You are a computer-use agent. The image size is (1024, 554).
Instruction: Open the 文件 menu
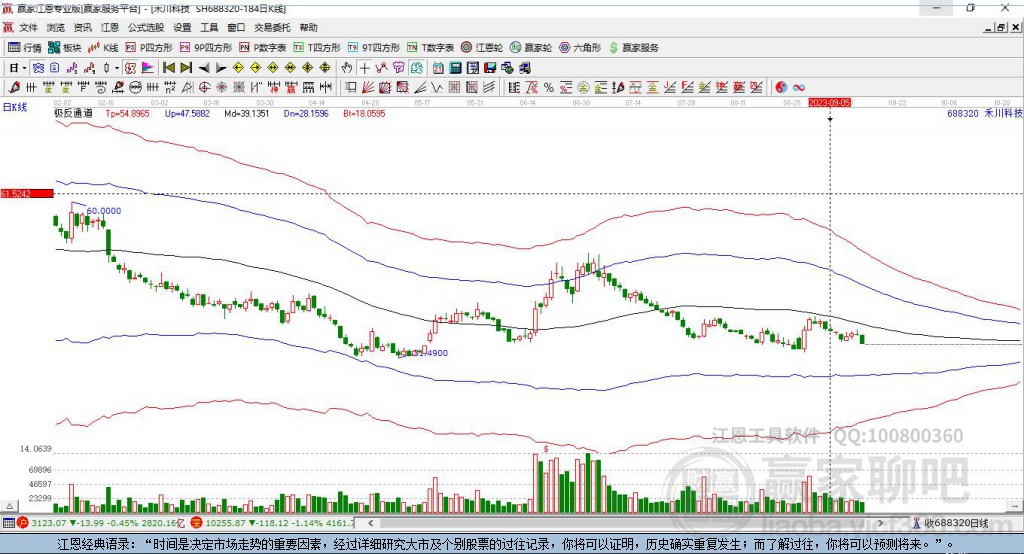coord(28,27)
